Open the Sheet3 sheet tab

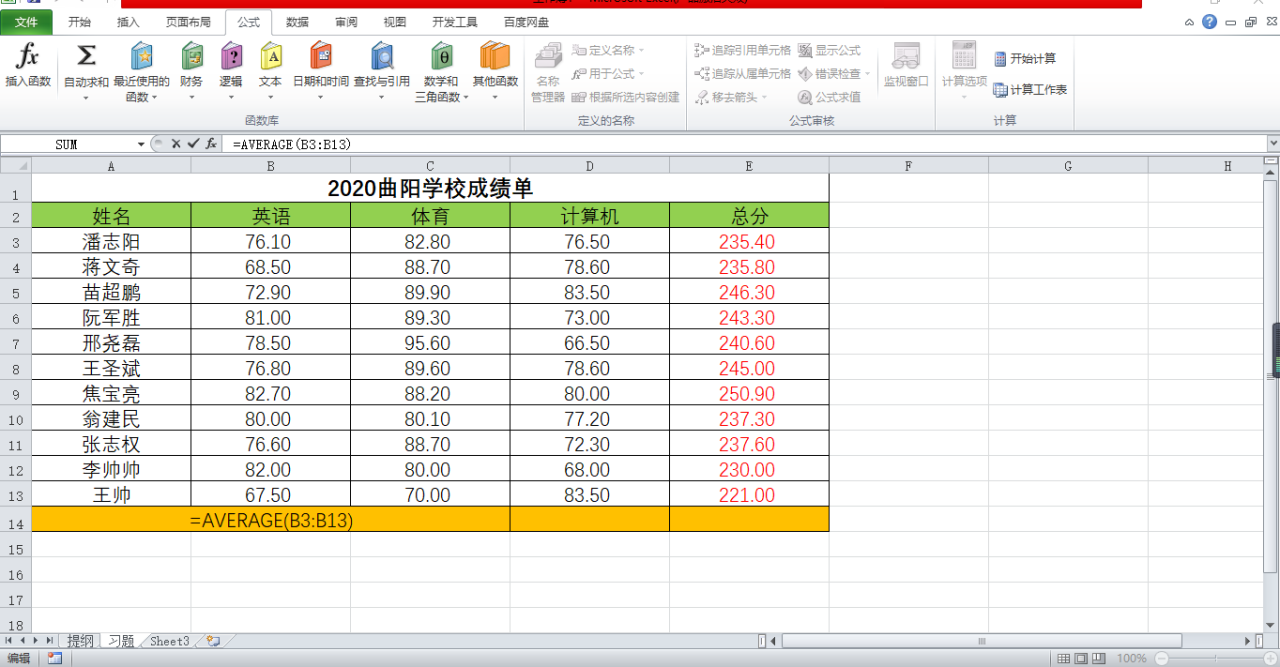tap(169, 641)
